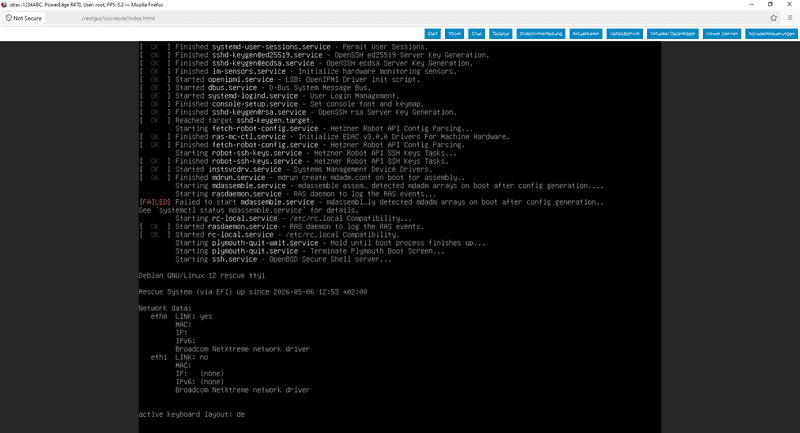Screen dimensions: 800x433
Task: Click the 'Starting ssh.service' line
Action: pos(283,259)
